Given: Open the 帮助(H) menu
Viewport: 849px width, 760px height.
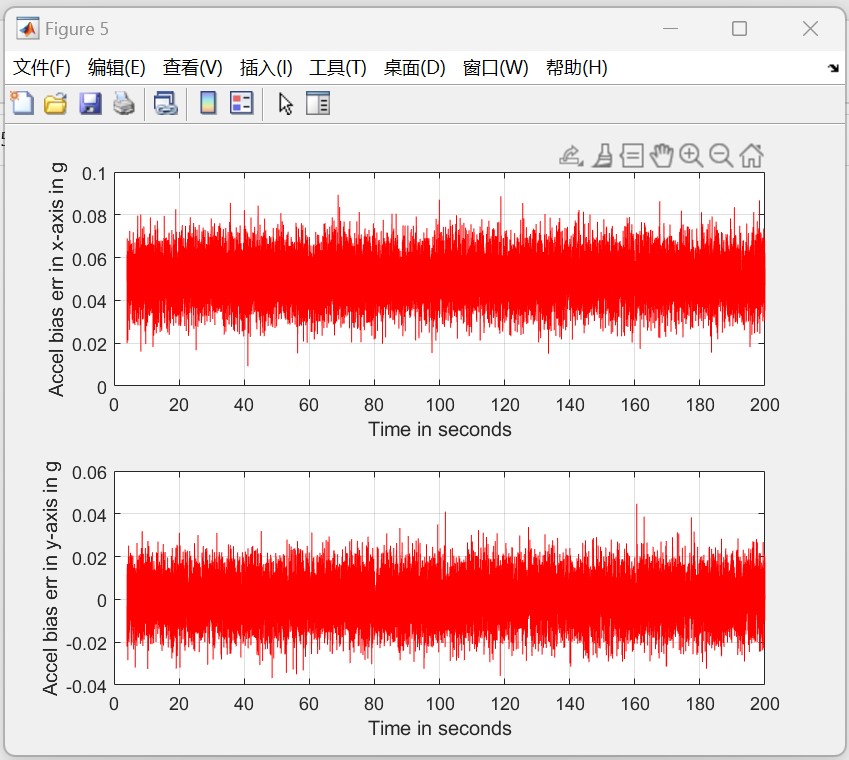Looking at the screenshot, I should [x=576, y=68].
